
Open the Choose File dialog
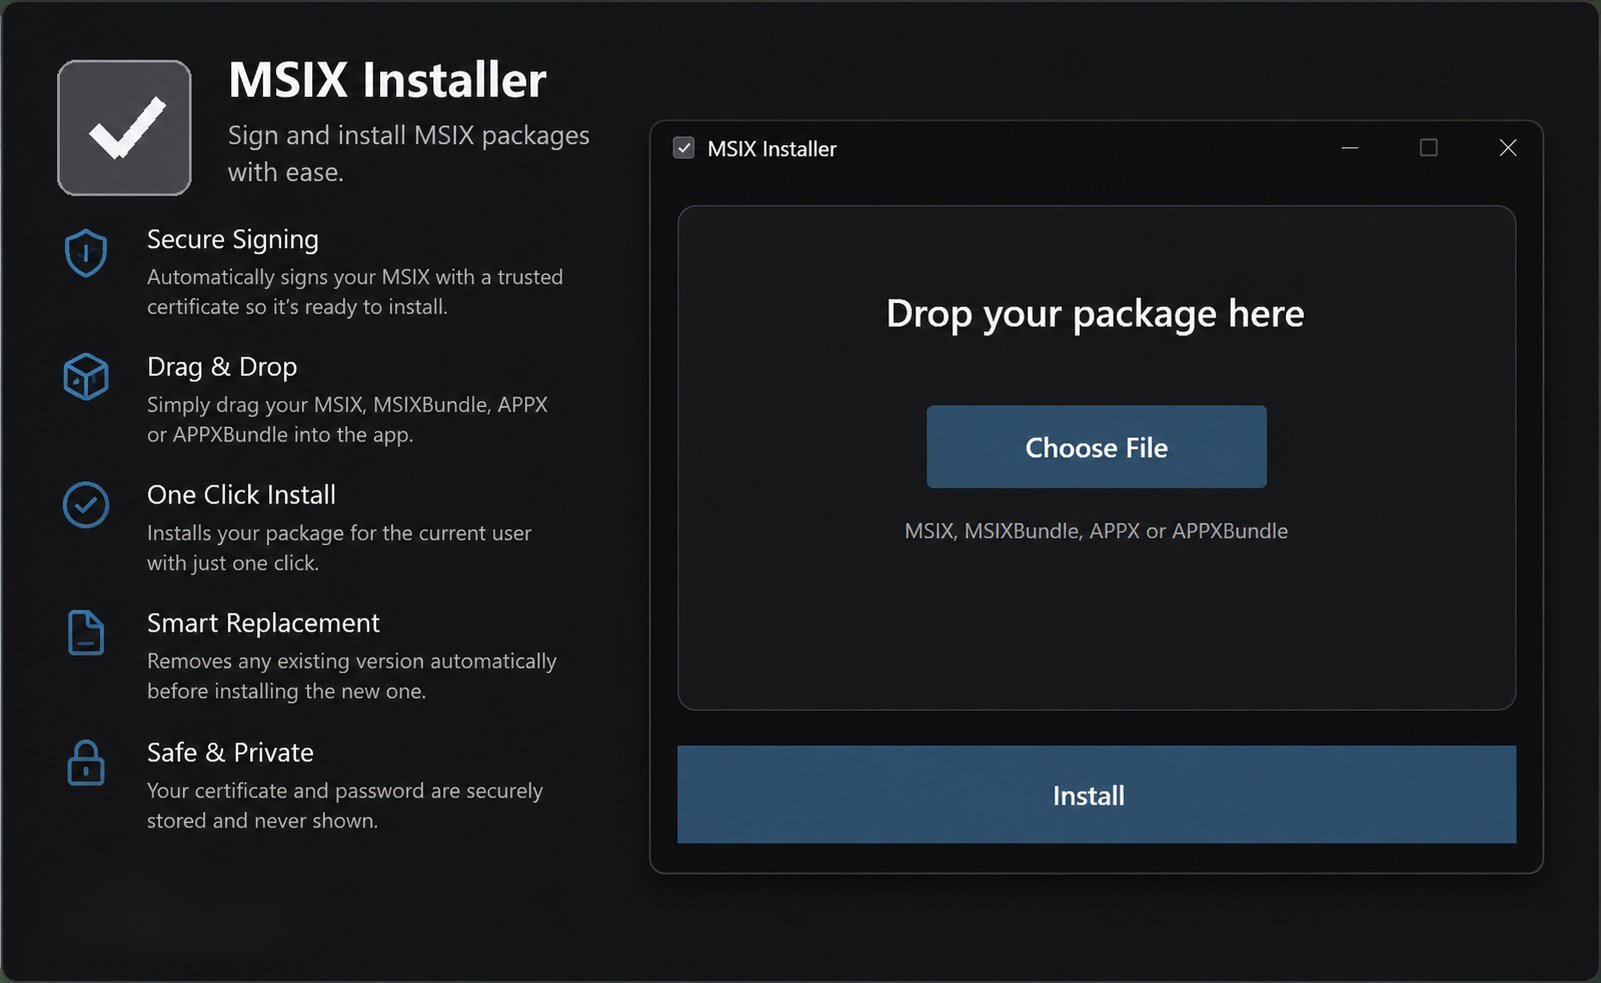pos(1096,447)
